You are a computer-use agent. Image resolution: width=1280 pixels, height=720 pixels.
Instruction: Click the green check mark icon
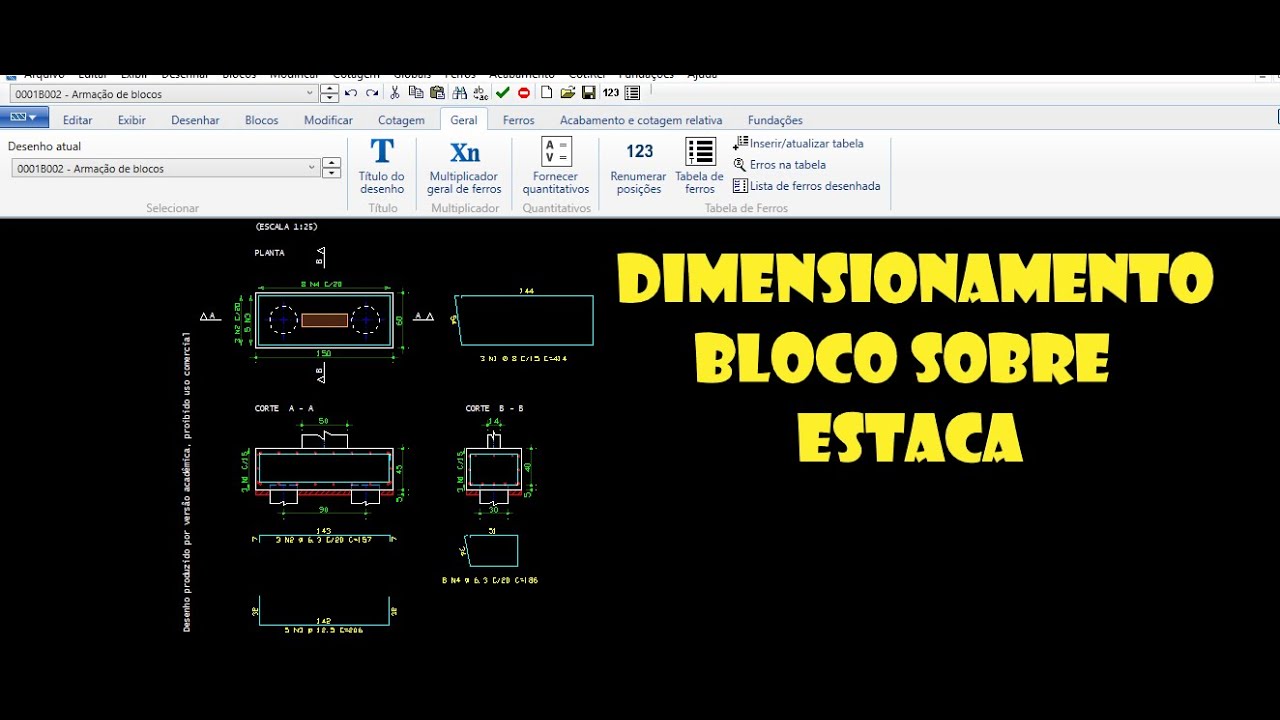[502, 93]
